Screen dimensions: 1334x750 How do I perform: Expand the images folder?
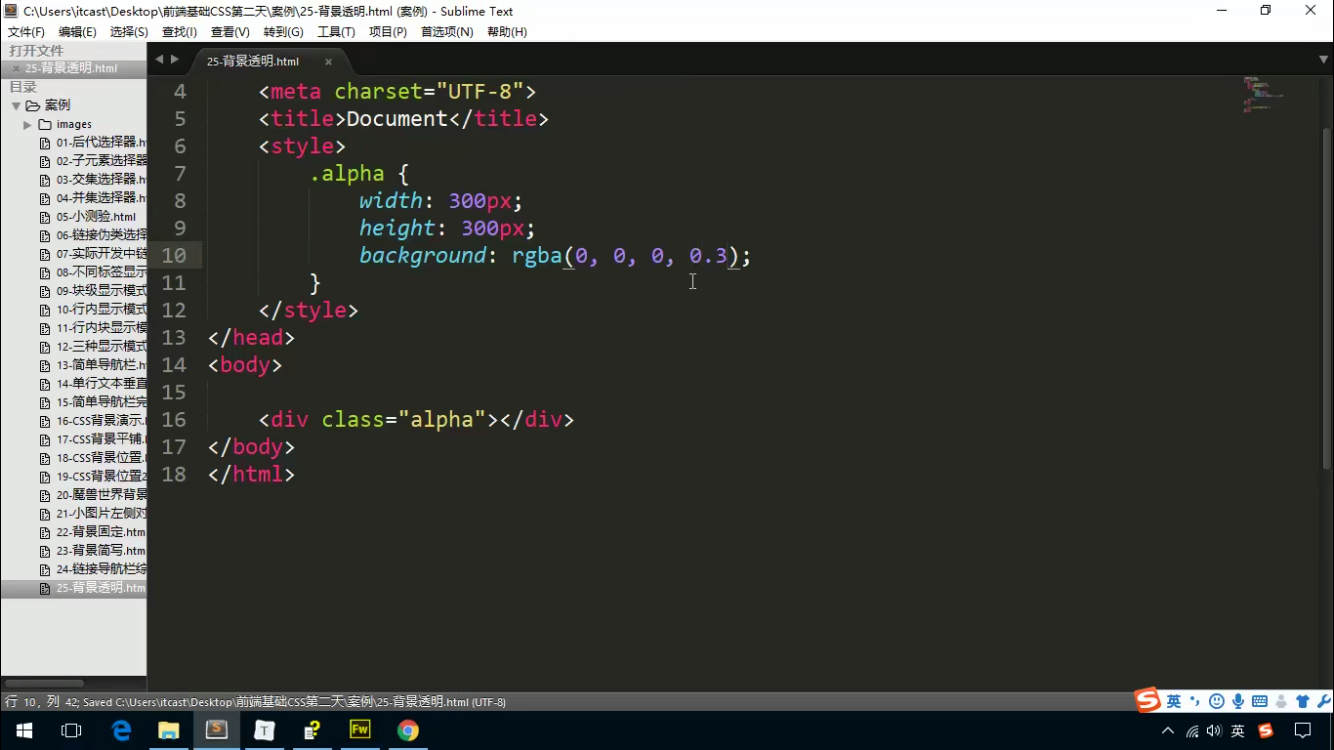(x=28, y=124)
